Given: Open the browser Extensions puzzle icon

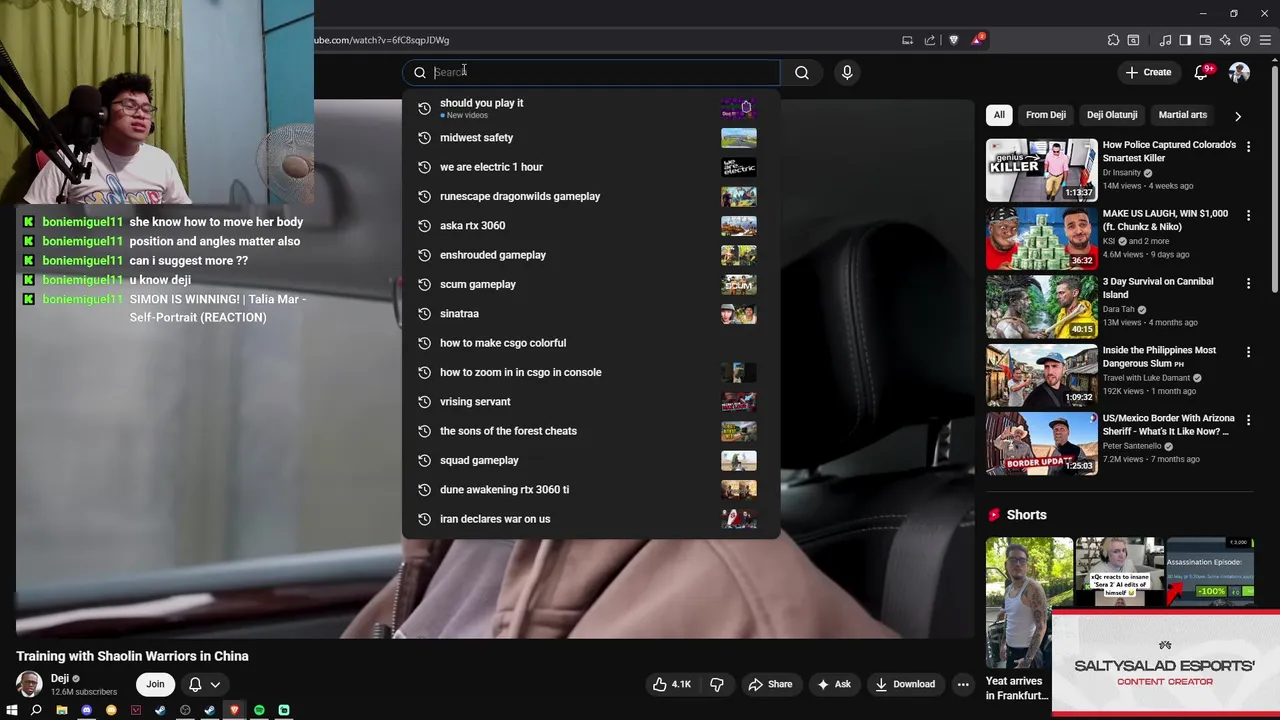Looking at the screenshot, I should point(1113,40).
